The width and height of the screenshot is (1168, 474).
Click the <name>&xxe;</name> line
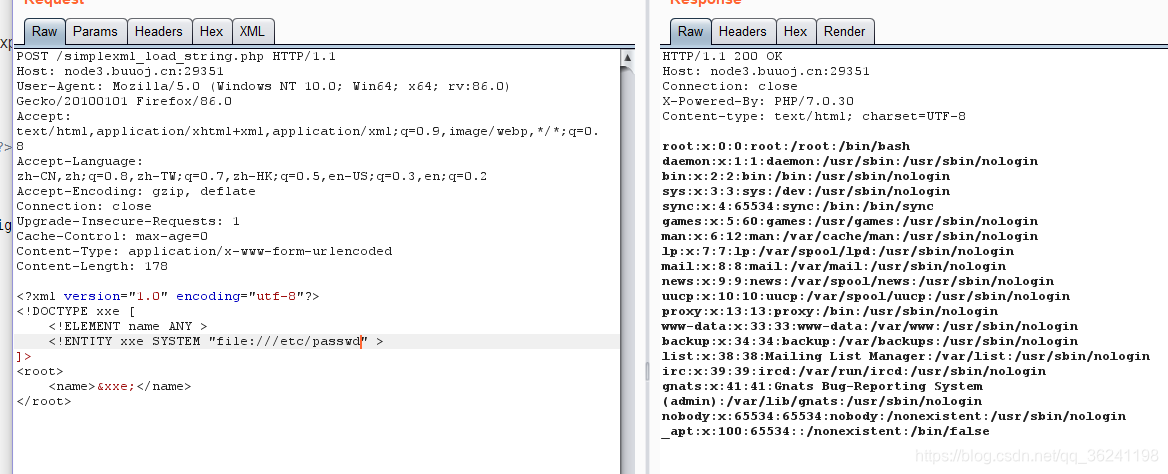pyautogui.click(x=120, y=386)
